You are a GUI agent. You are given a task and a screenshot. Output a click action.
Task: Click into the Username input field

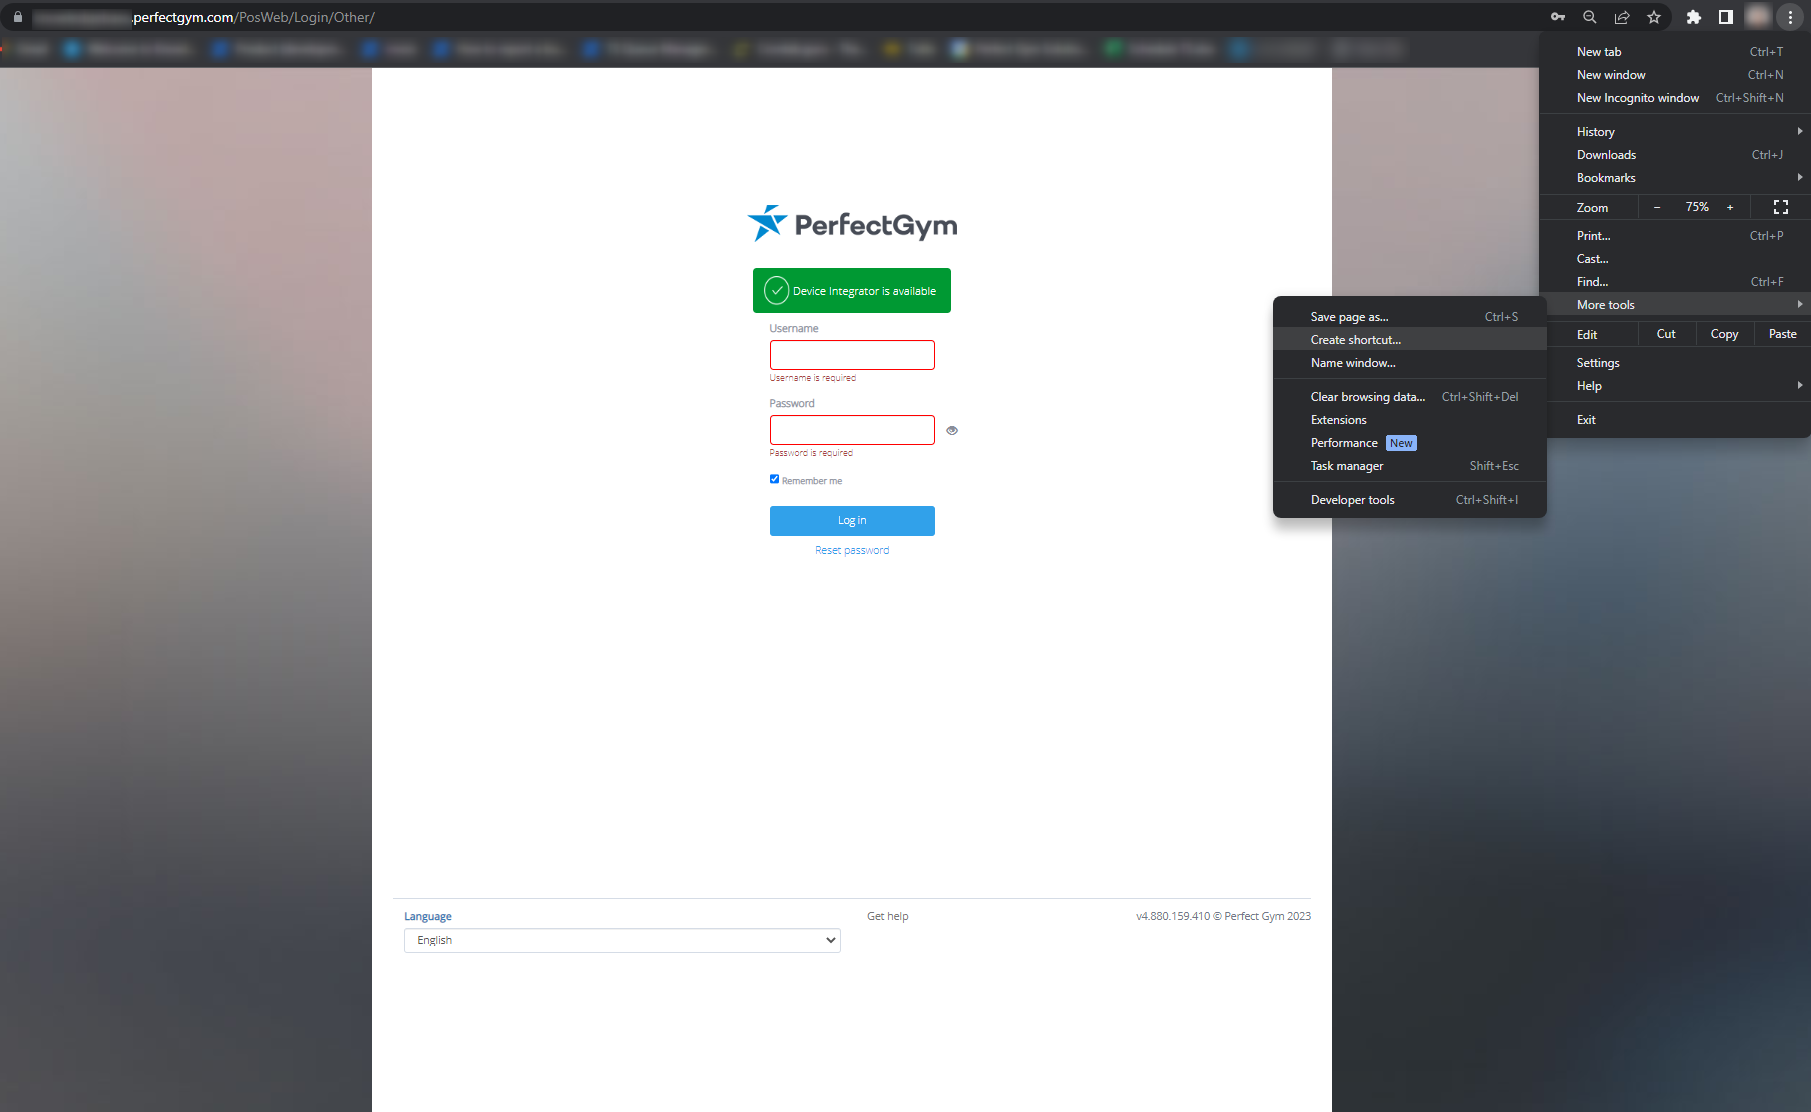pyautogui.click(x=852, y=355)
